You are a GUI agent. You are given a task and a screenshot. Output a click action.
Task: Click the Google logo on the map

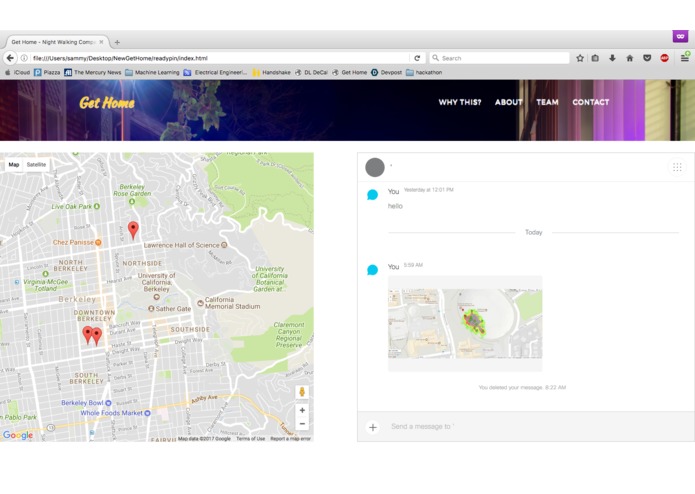[18, 435]
